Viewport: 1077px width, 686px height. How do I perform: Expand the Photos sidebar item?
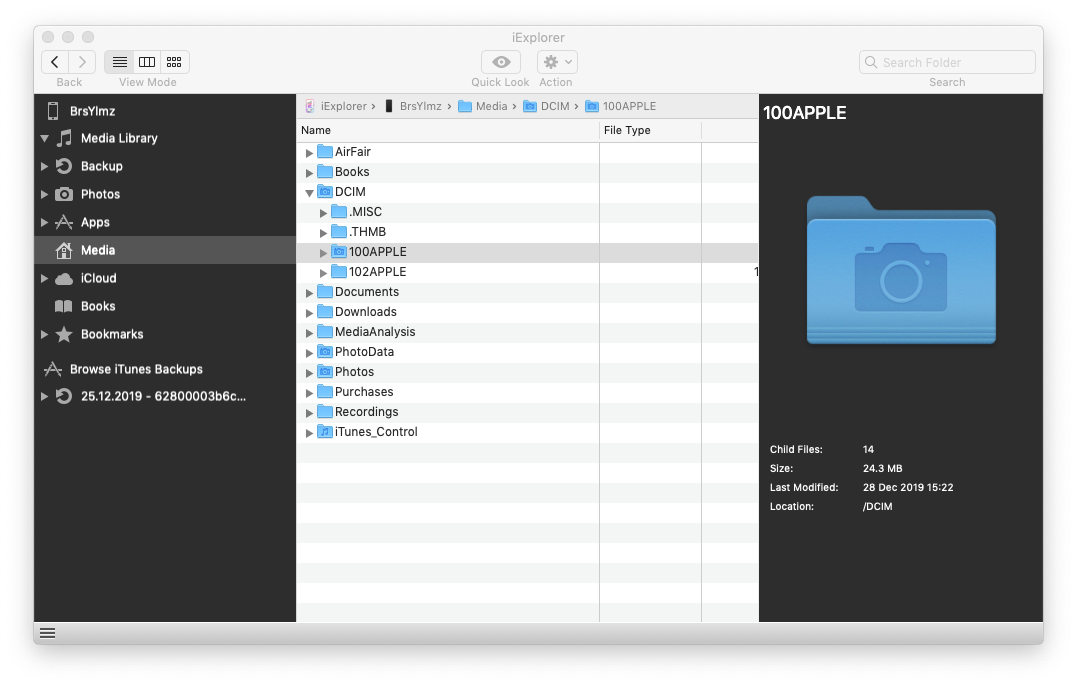(x=44, y=194)
